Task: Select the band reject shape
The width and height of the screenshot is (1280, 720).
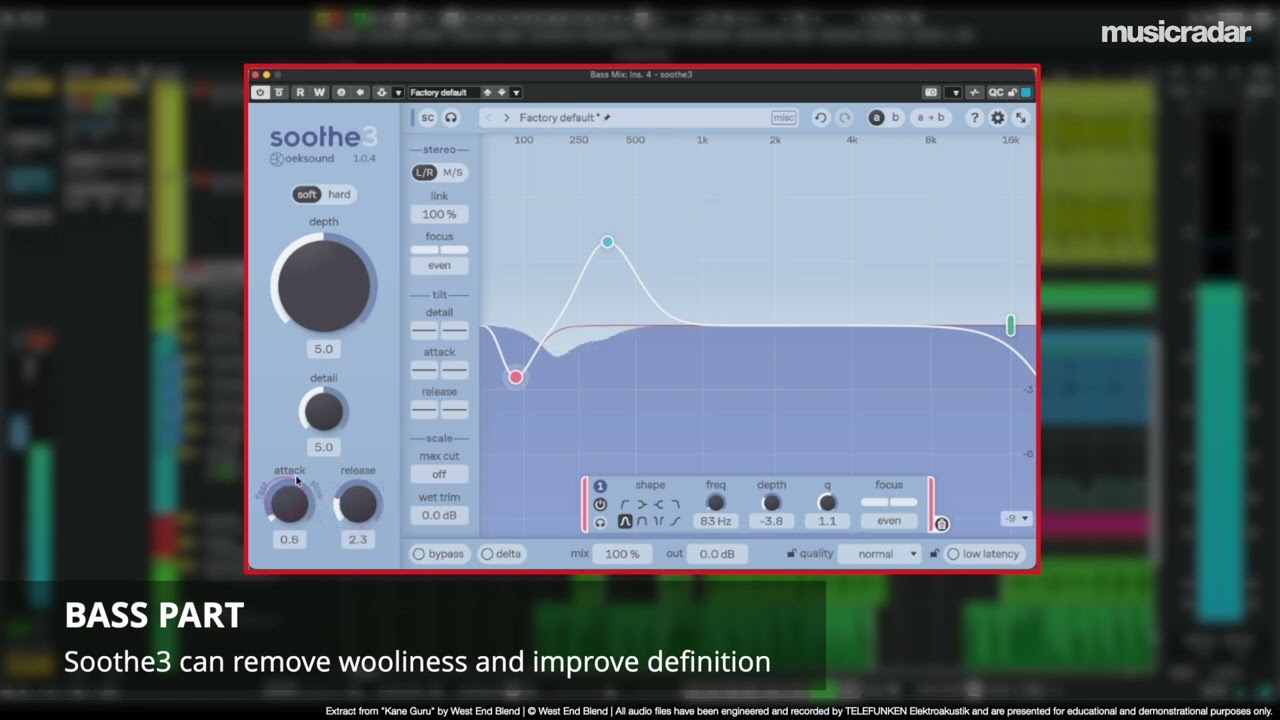Action: 659,521
